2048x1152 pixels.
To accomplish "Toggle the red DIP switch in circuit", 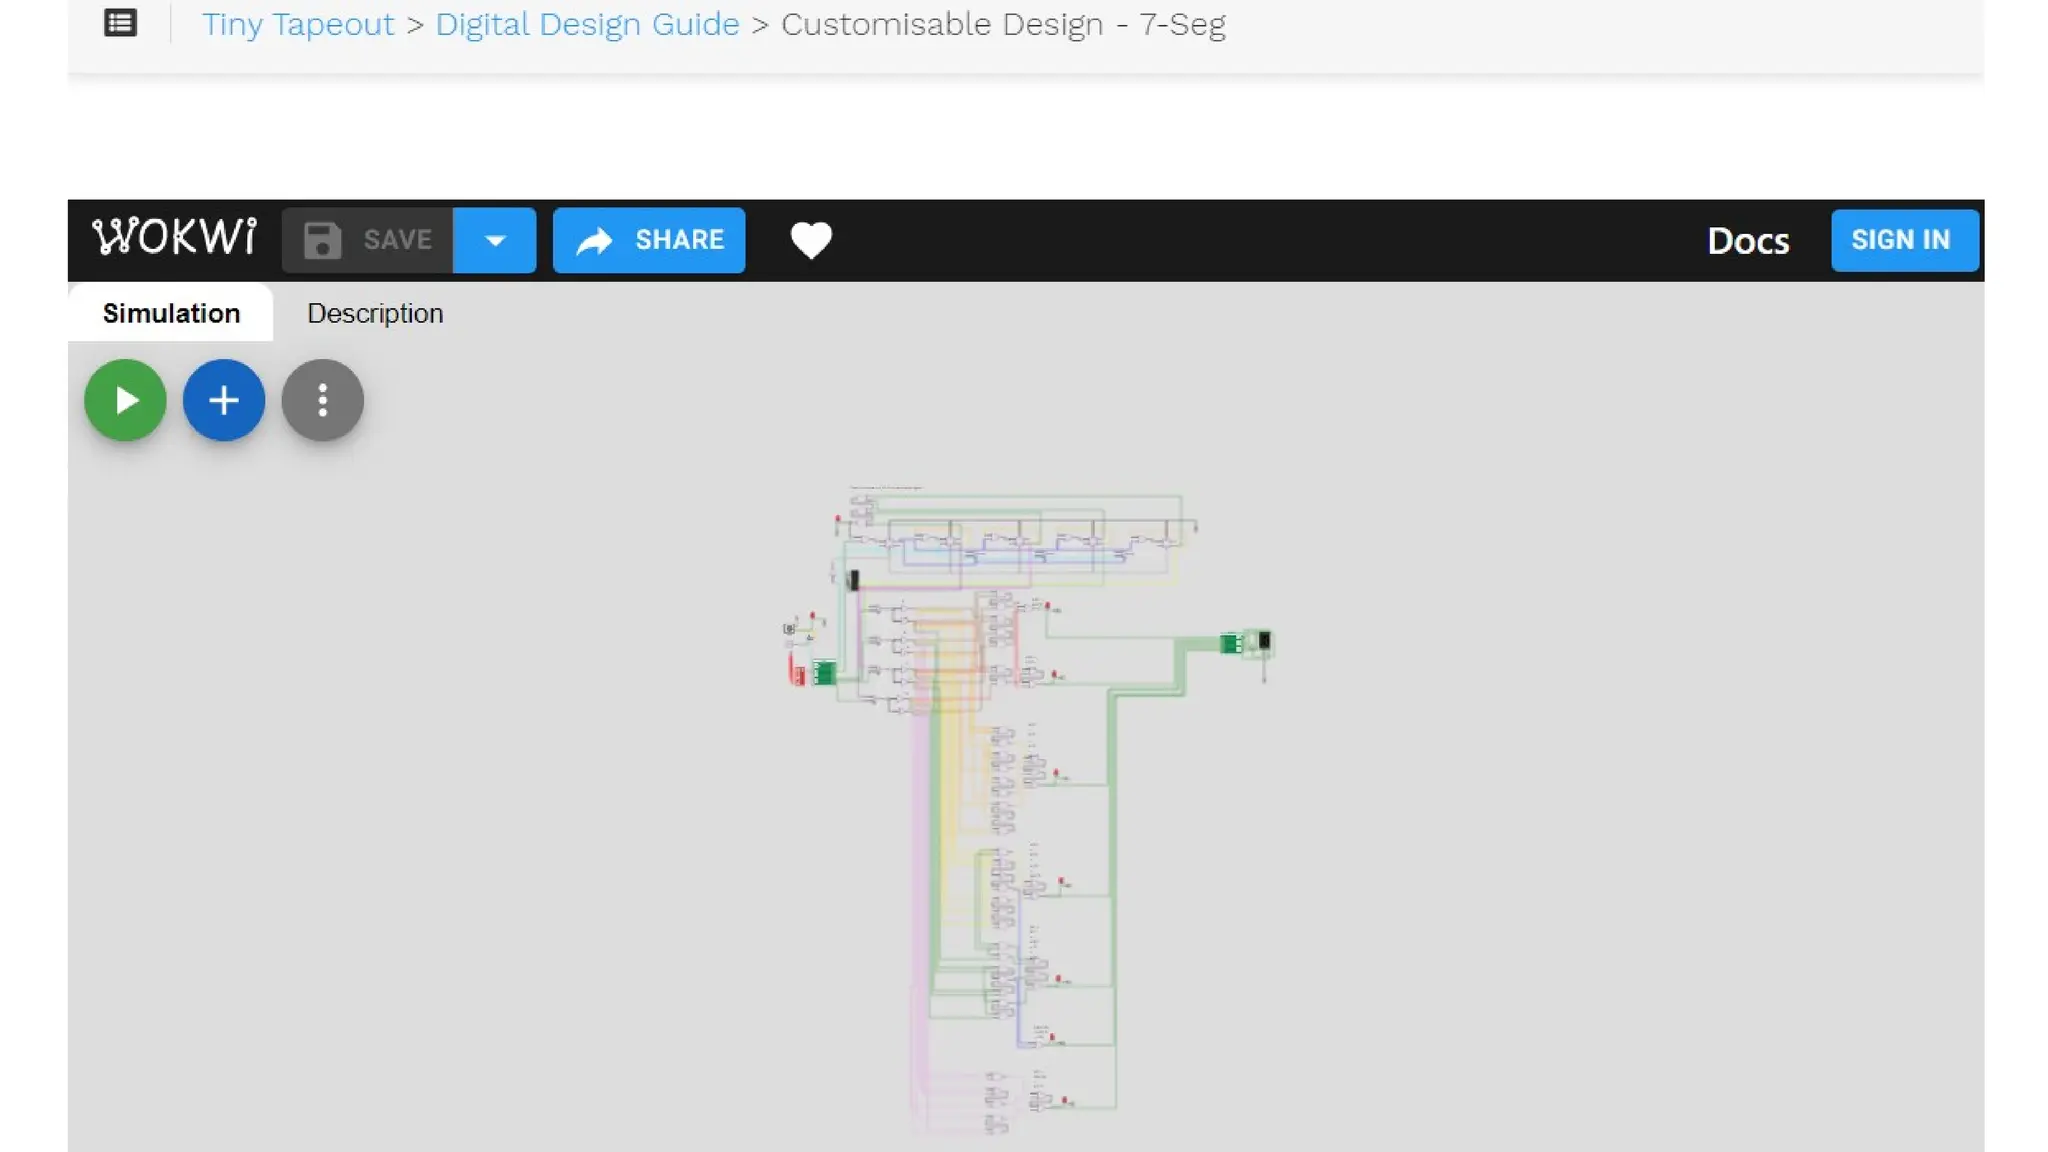I will click(798, 673).
